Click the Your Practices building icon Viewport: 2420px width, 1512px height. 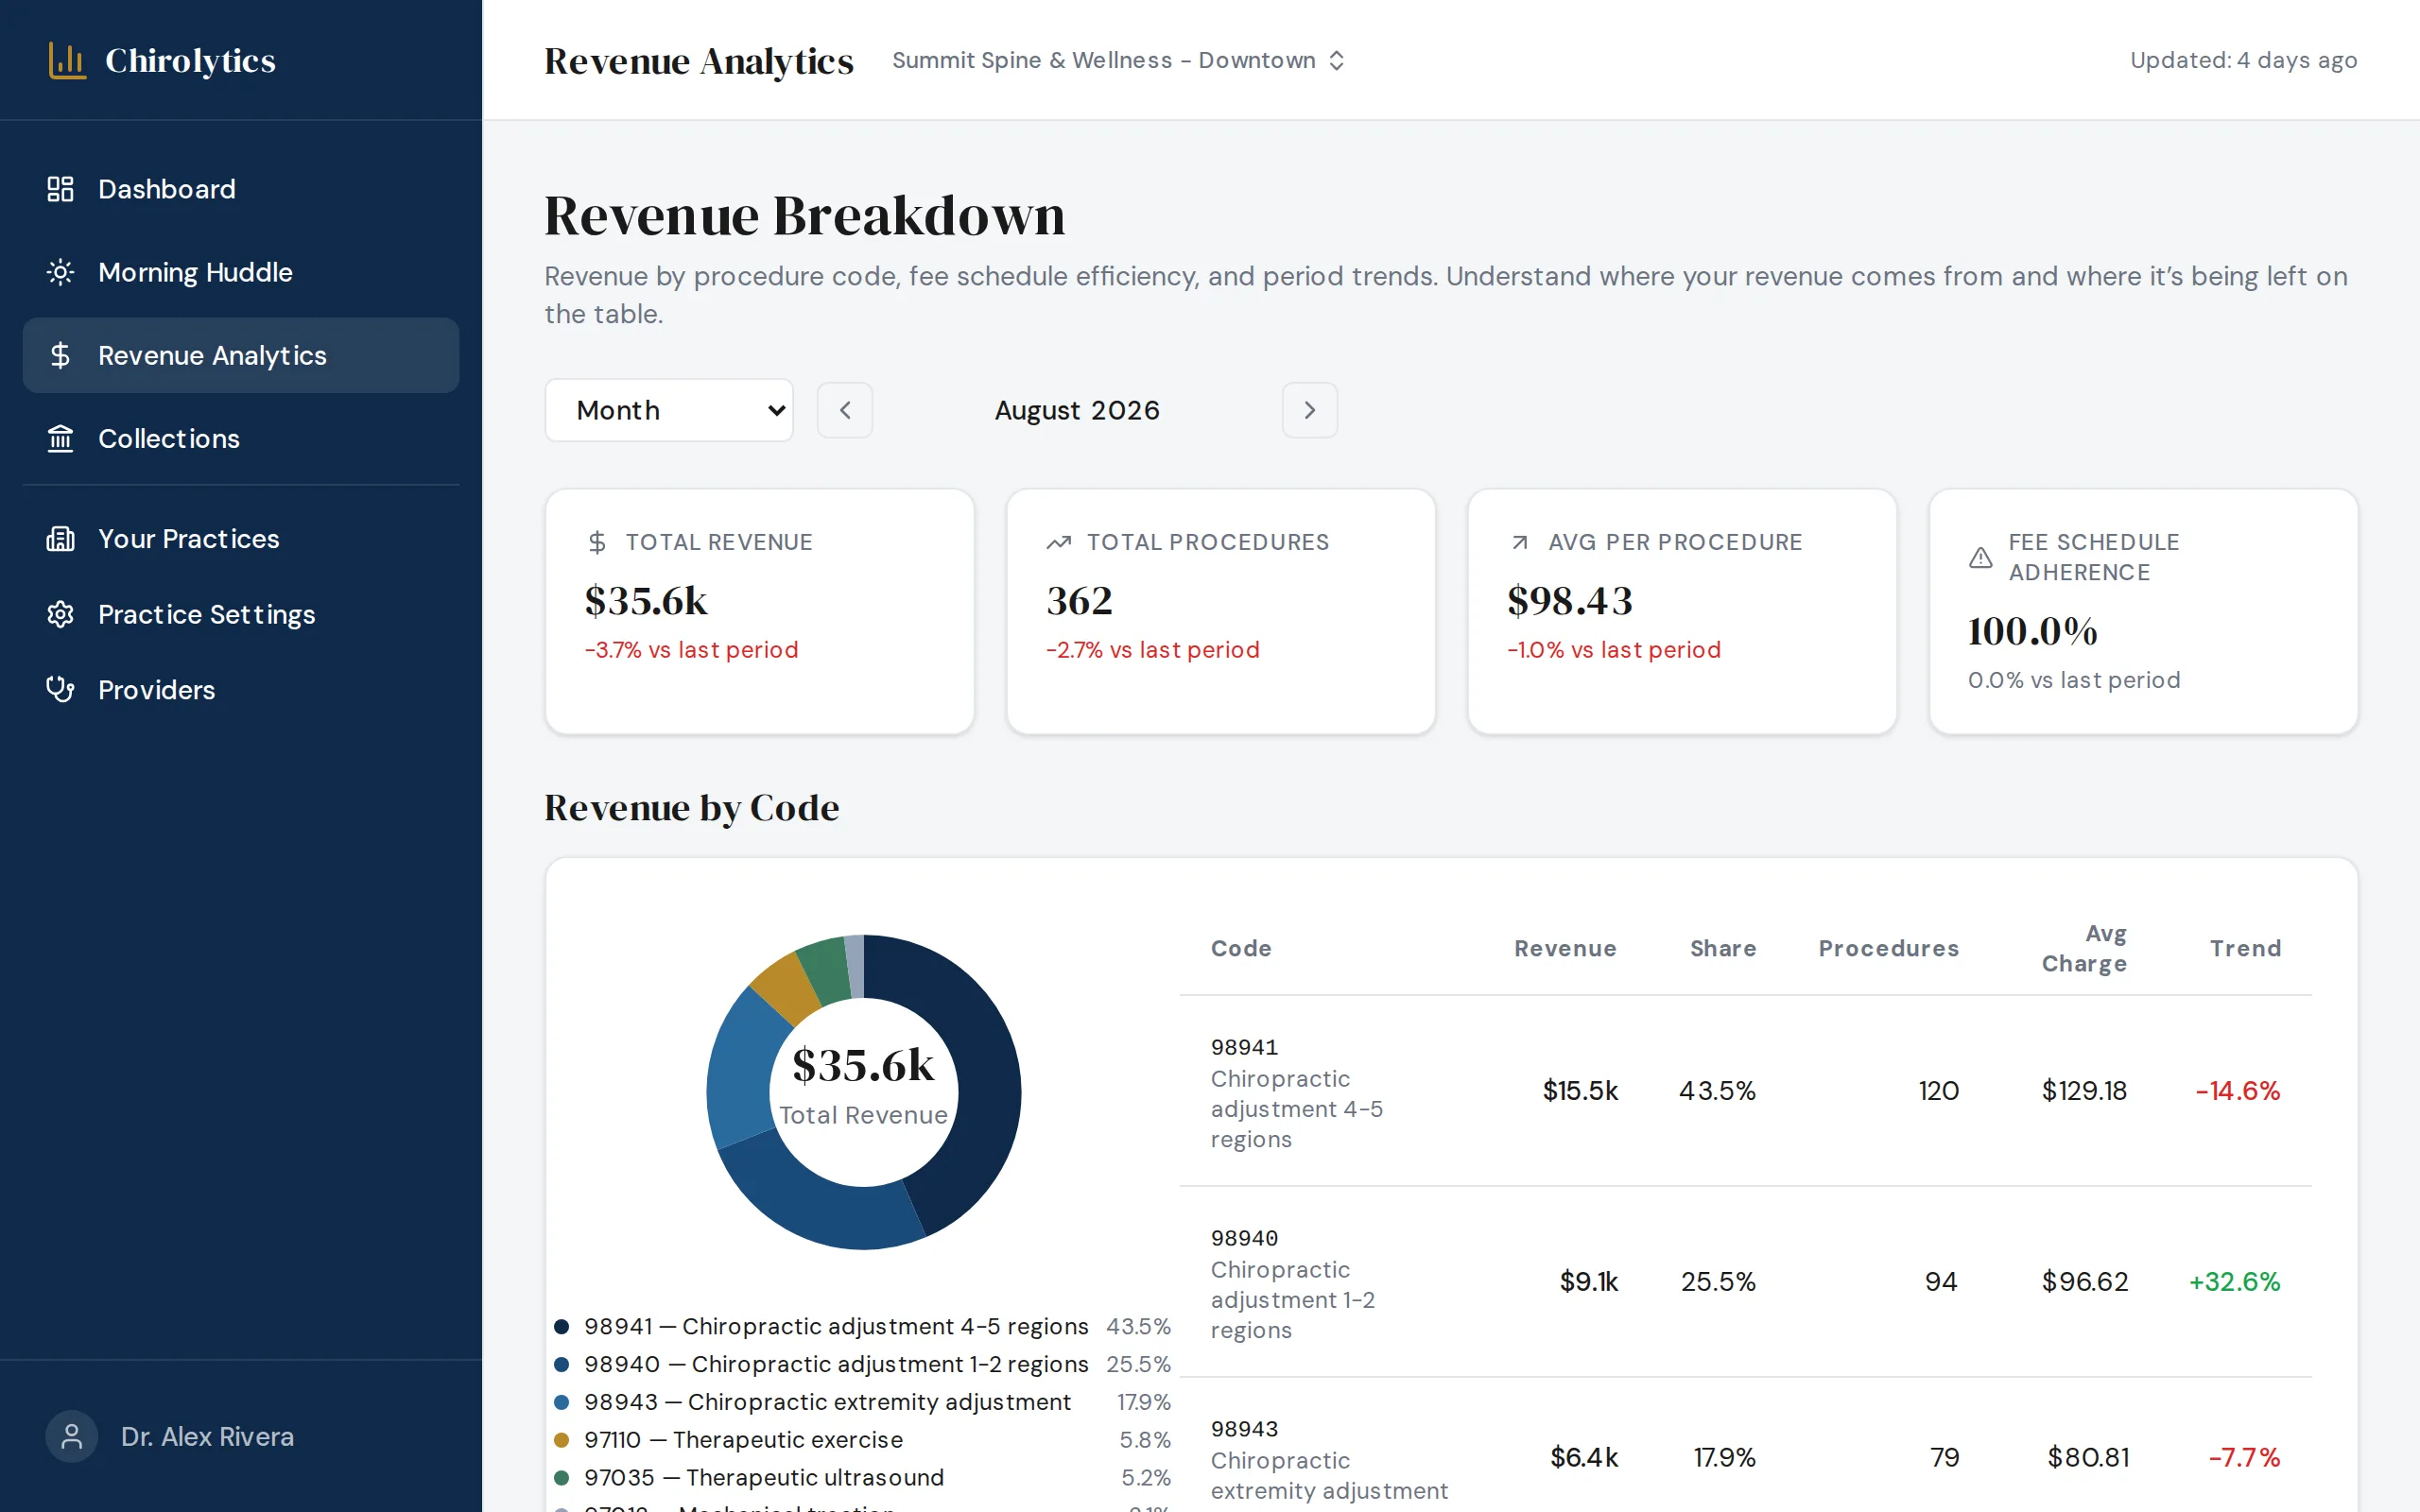tap(60, 539)
